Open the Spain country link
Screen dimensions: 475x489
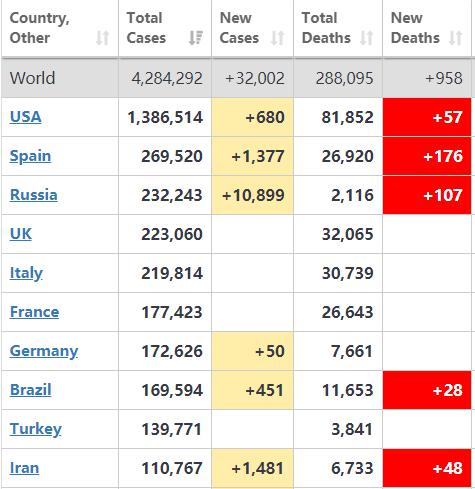click(x=30, y=156)
